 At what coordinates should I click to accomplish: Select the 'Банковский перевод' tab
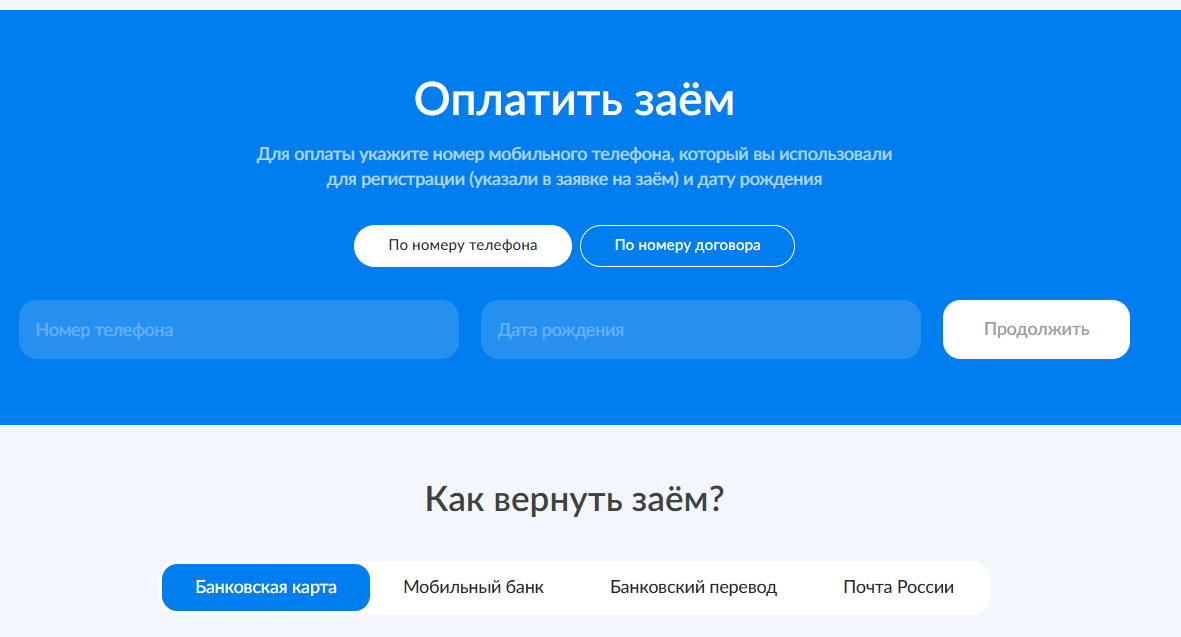(x=693, y=587)
